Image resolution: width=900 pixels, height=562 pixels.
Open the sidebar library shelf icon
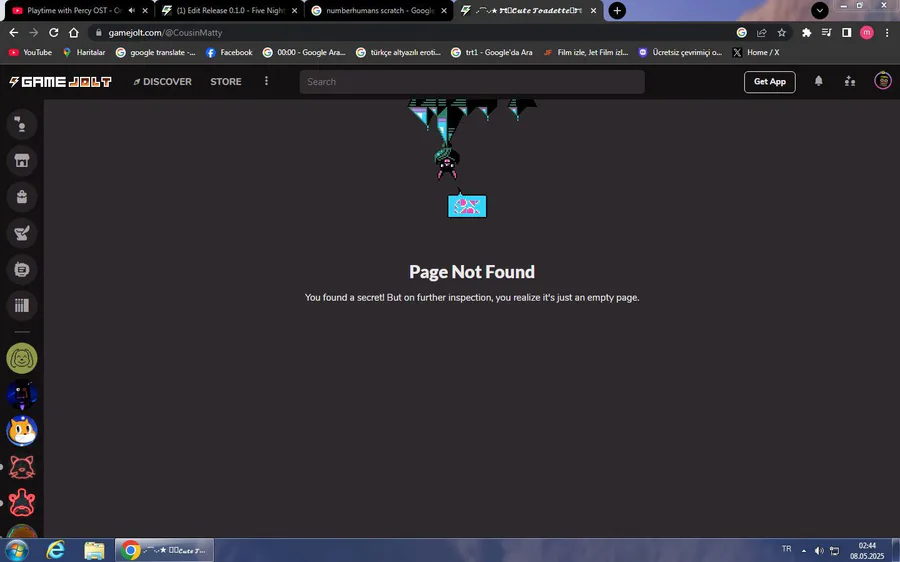(x=22, y=305)
